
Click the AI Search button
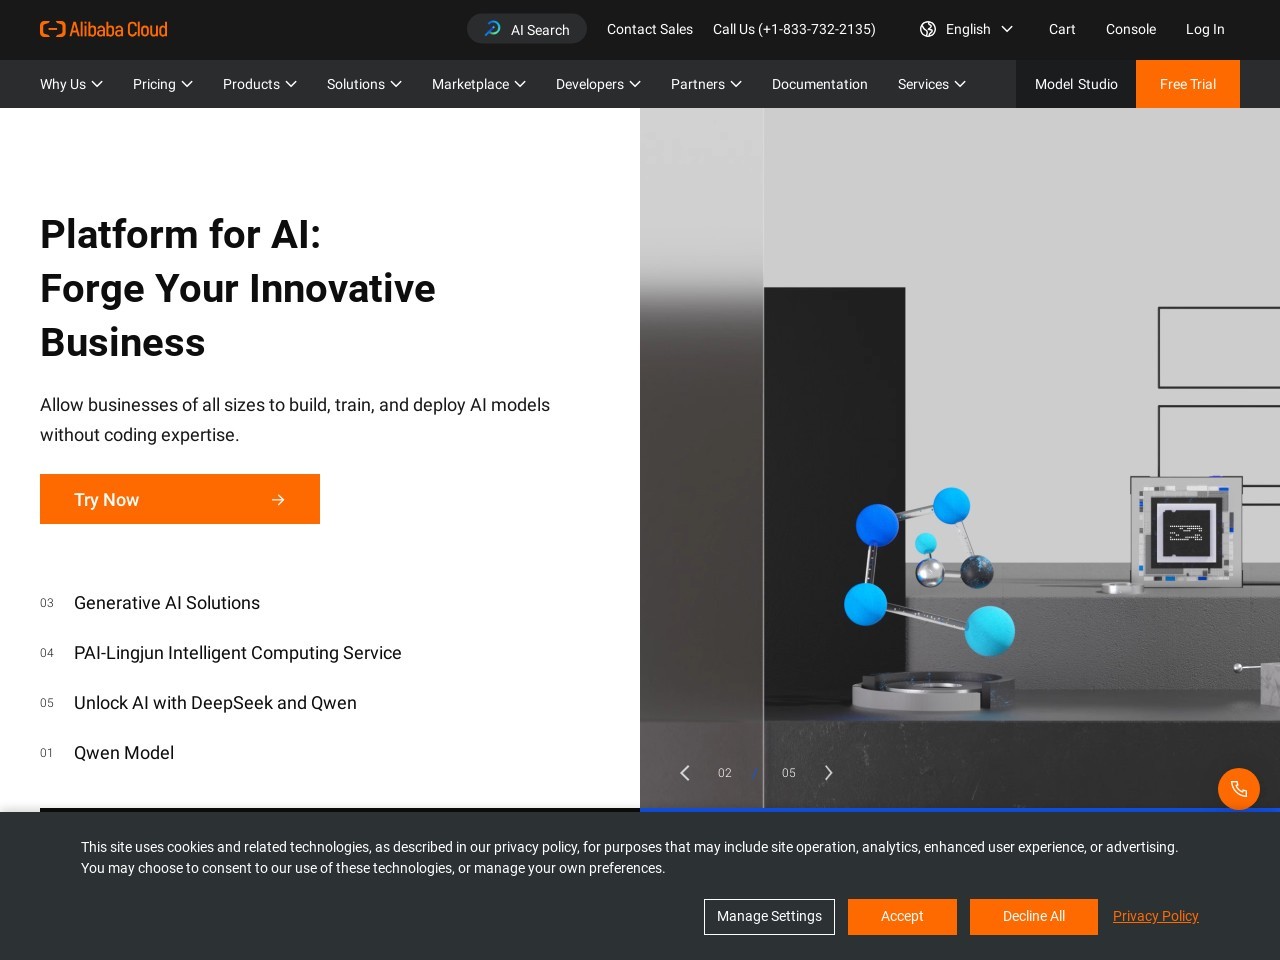(x=527, y=29)
